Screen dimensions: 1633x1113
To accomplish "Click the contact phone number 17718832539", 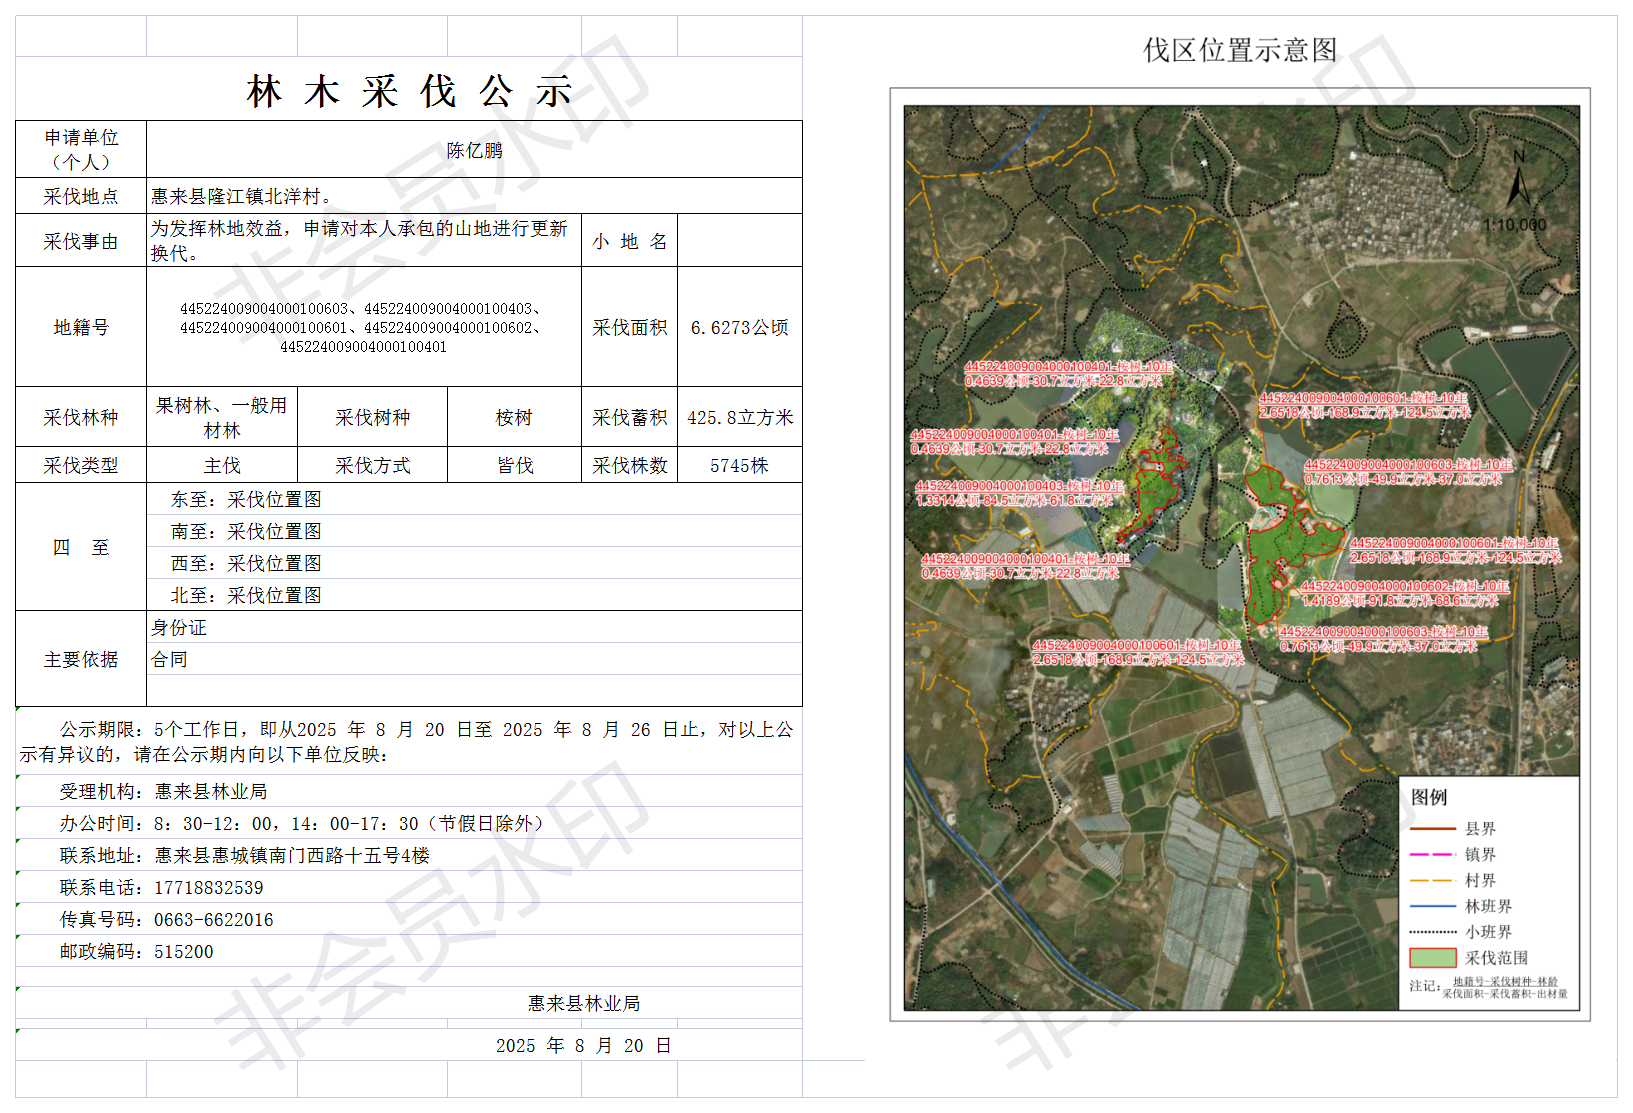I will pos(208,888).
